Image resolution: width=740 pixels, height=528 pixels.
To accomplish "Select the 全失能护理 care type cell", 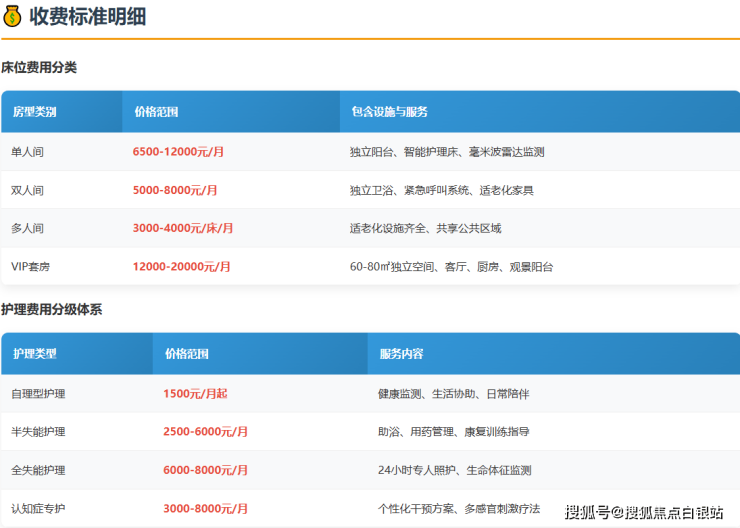I will [x=39, y=470].
